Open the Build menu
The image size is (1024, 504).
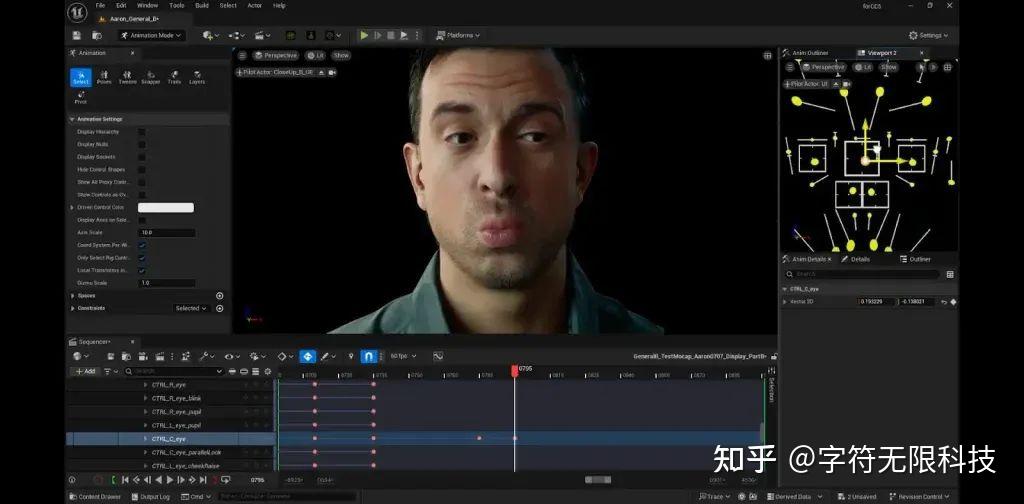pyautogui.click(x=202, y=5)
